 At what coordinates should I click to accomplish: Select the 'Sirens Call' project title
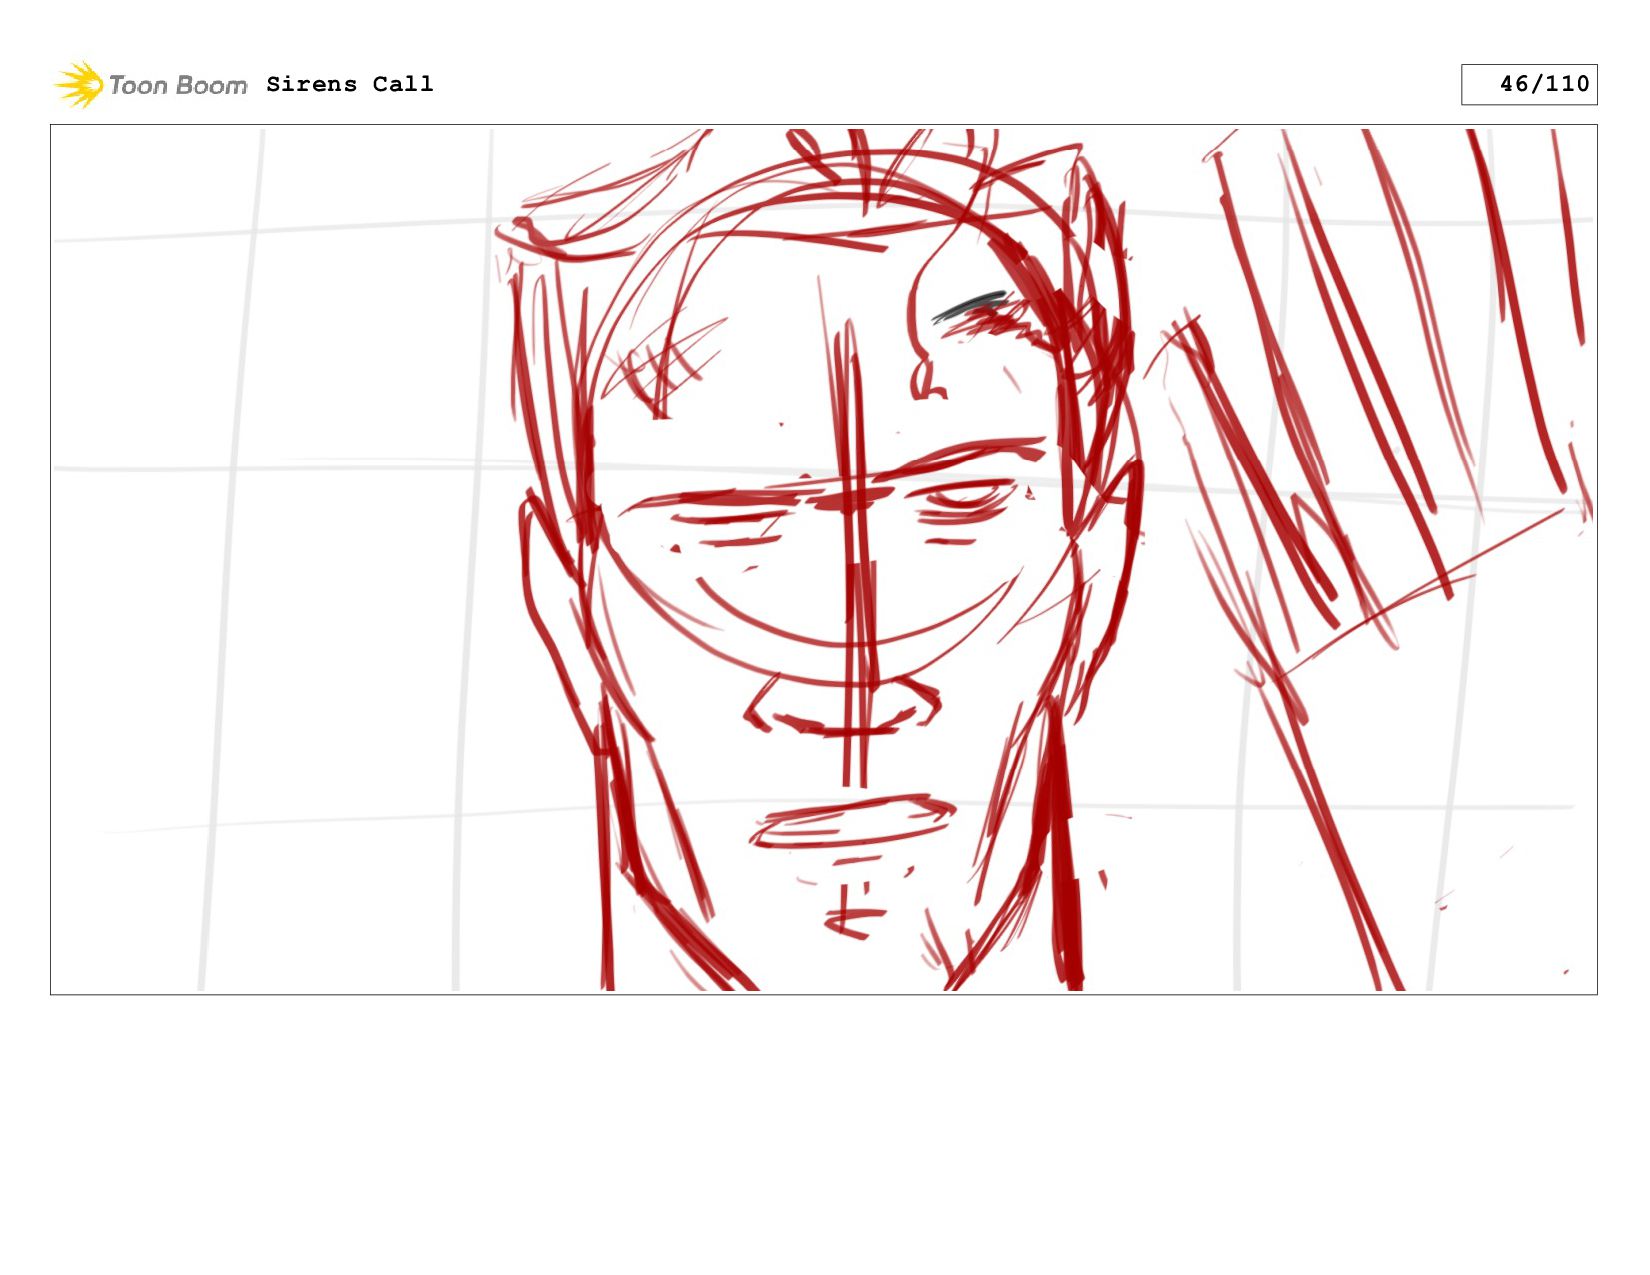click(x=350, y=84)
